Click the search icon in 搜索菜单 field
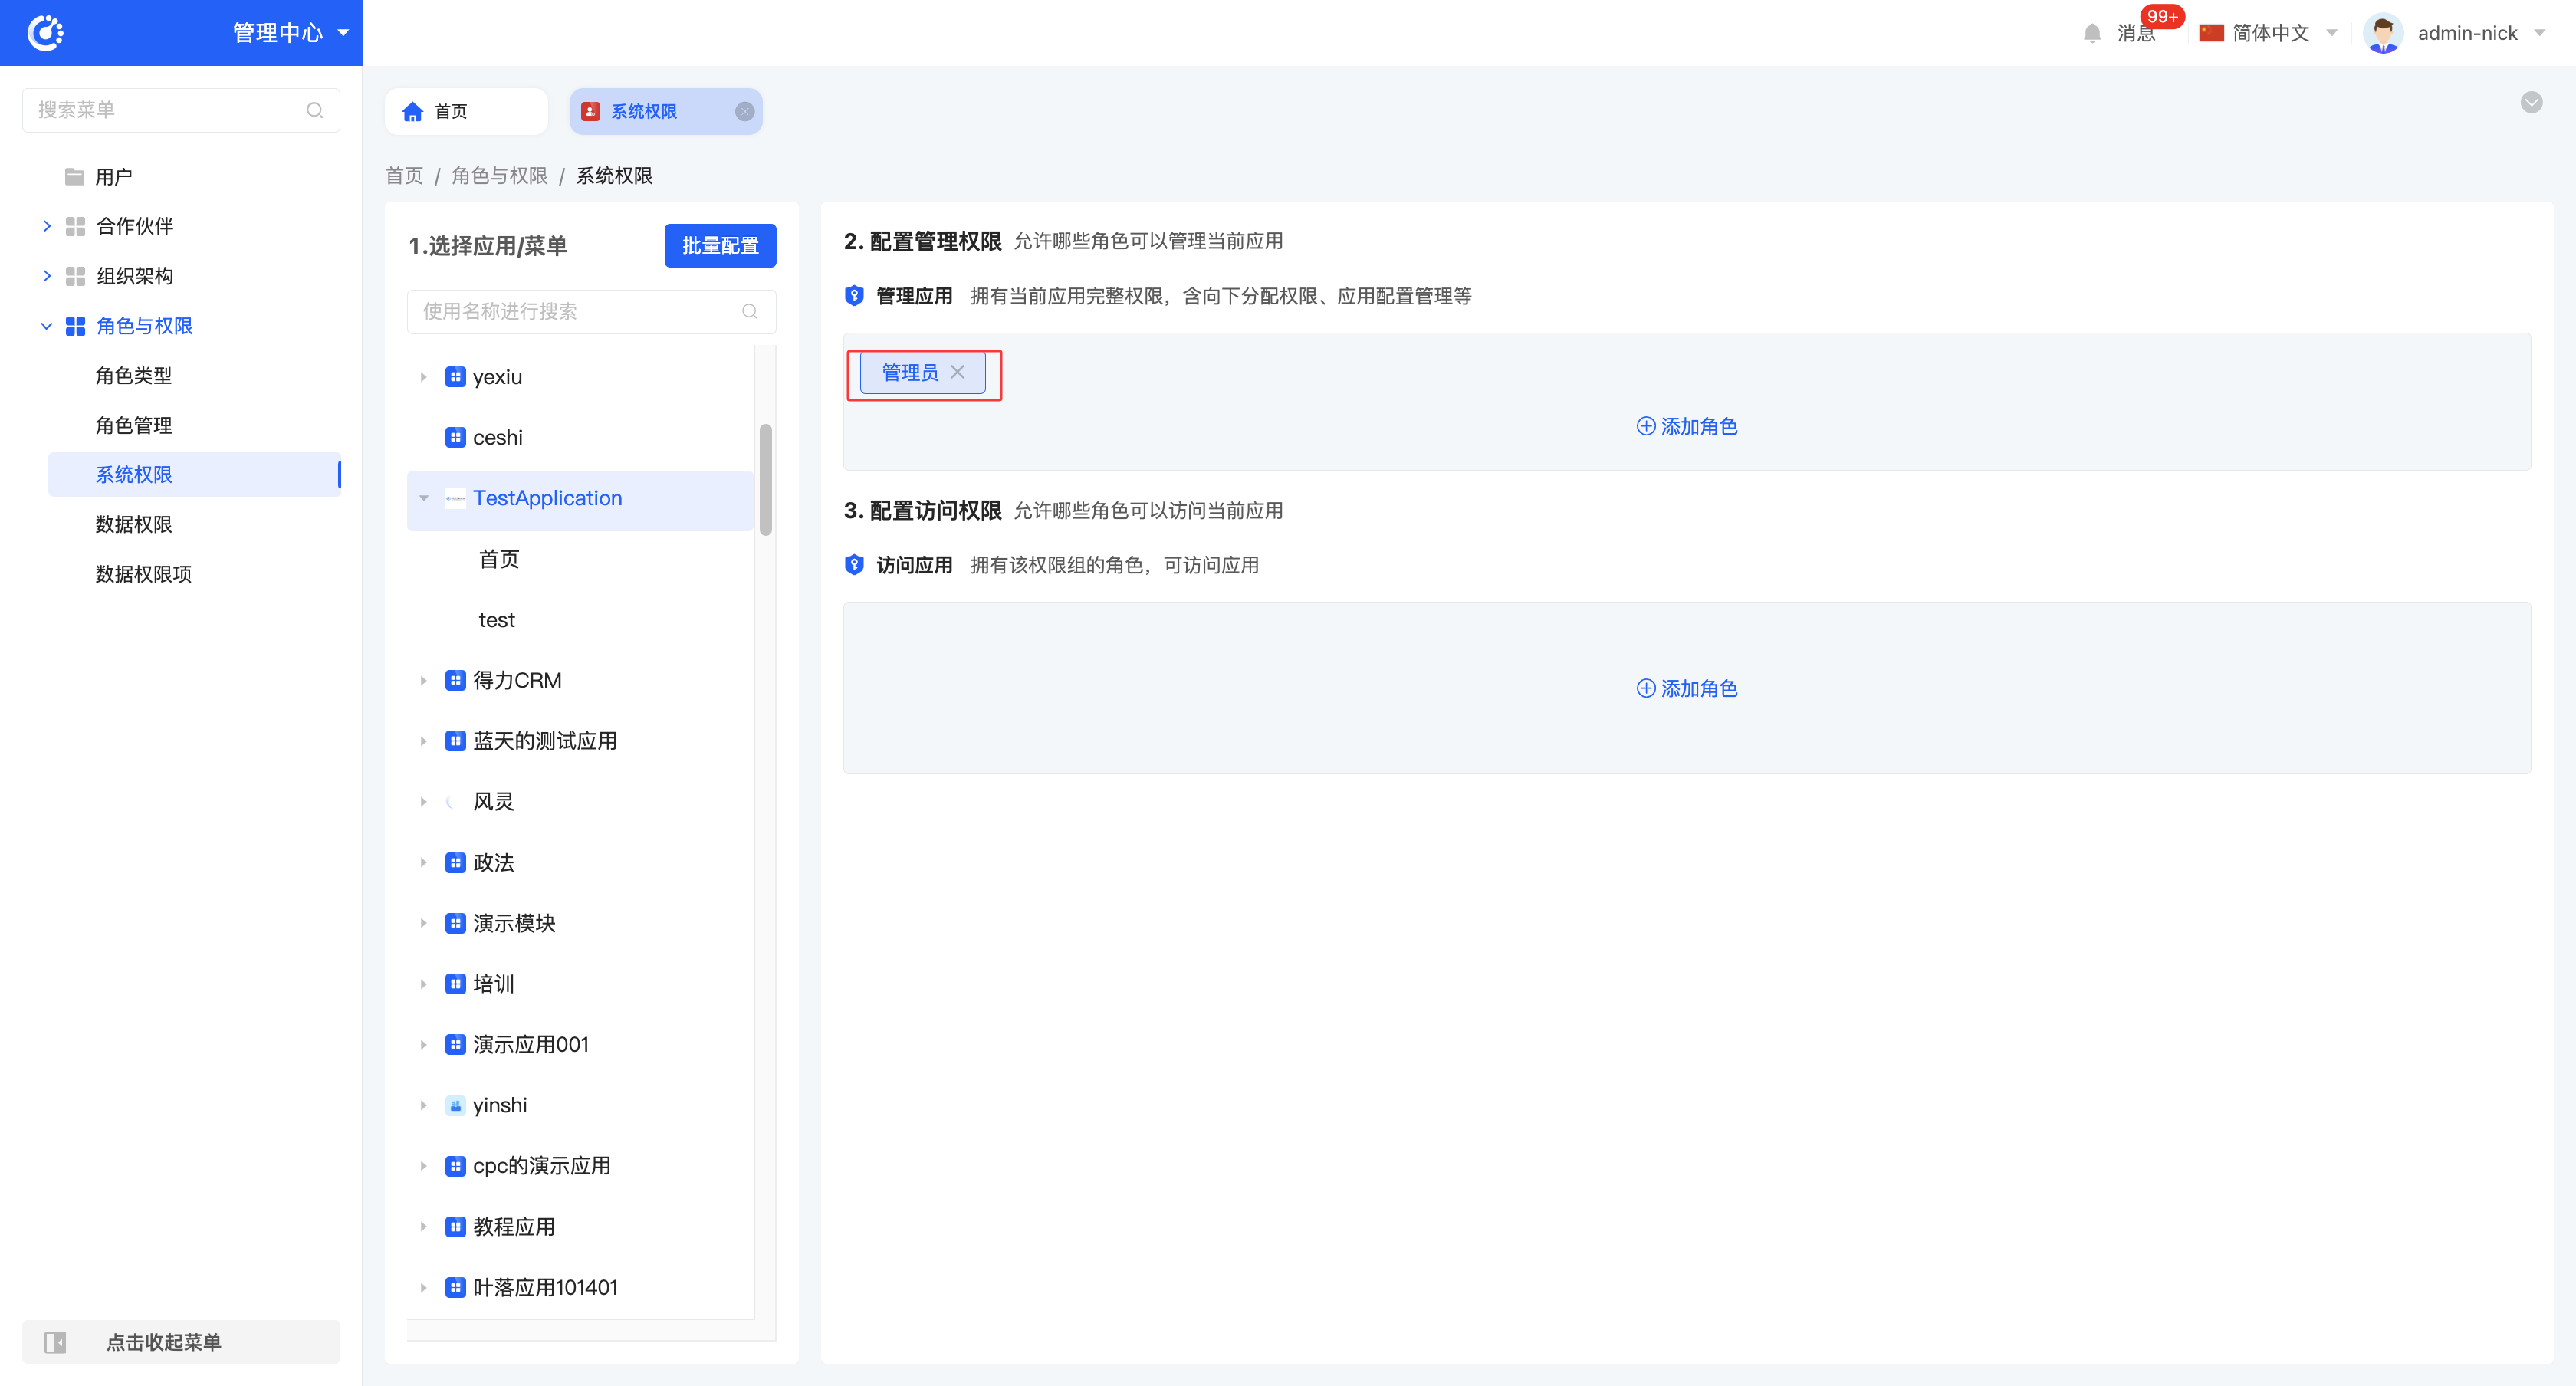Screen dimensions: 2576x1386 coord(315,110)
